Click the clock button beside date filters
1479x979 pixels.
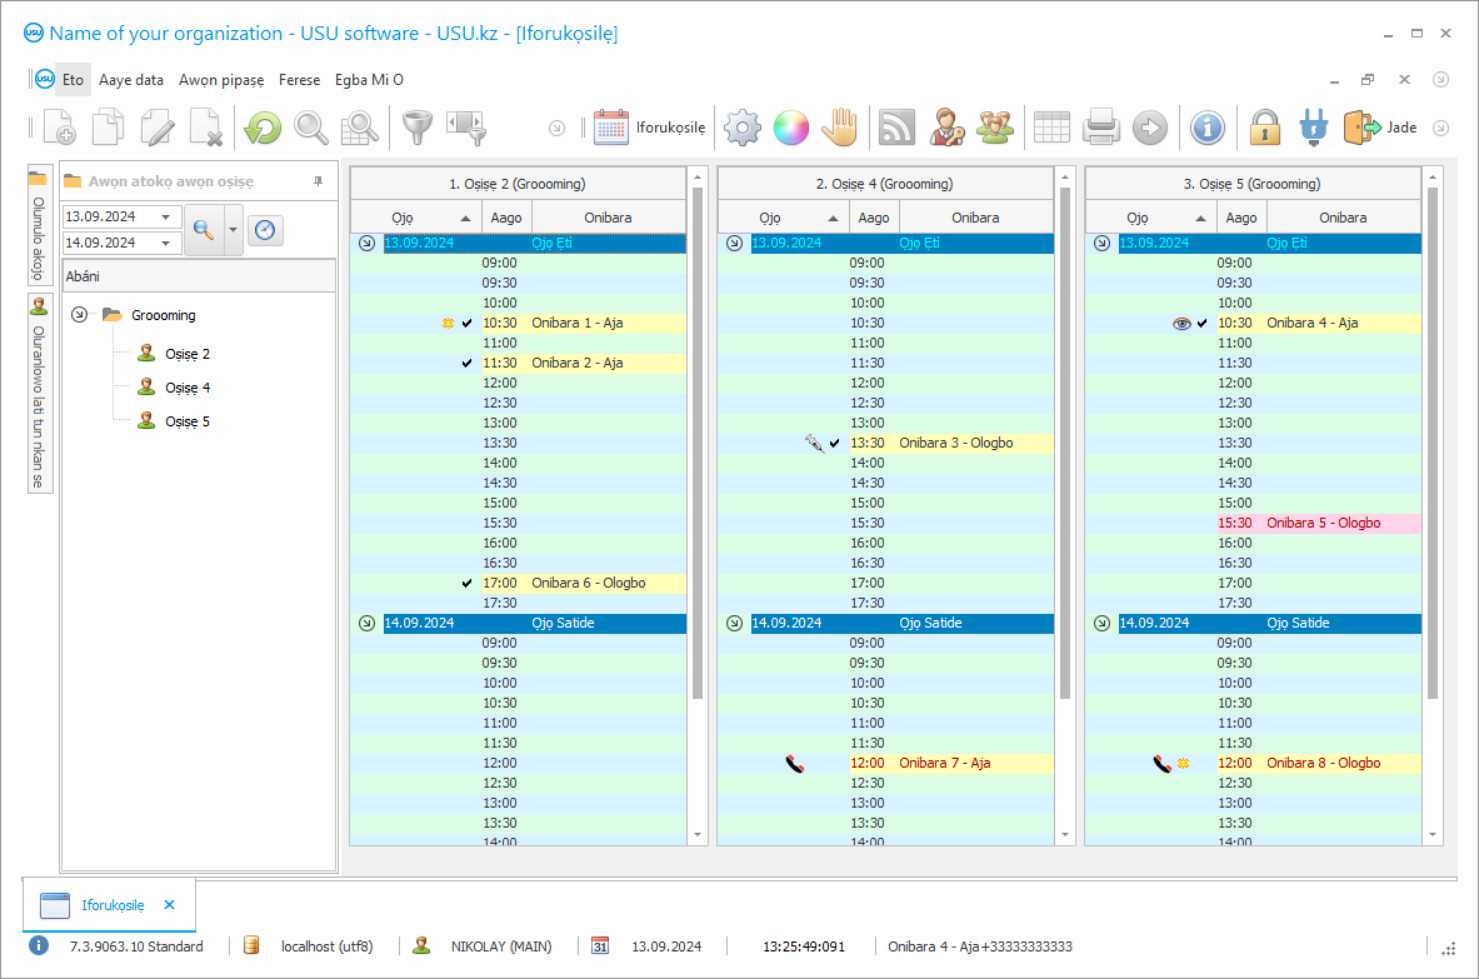(265, 230)
